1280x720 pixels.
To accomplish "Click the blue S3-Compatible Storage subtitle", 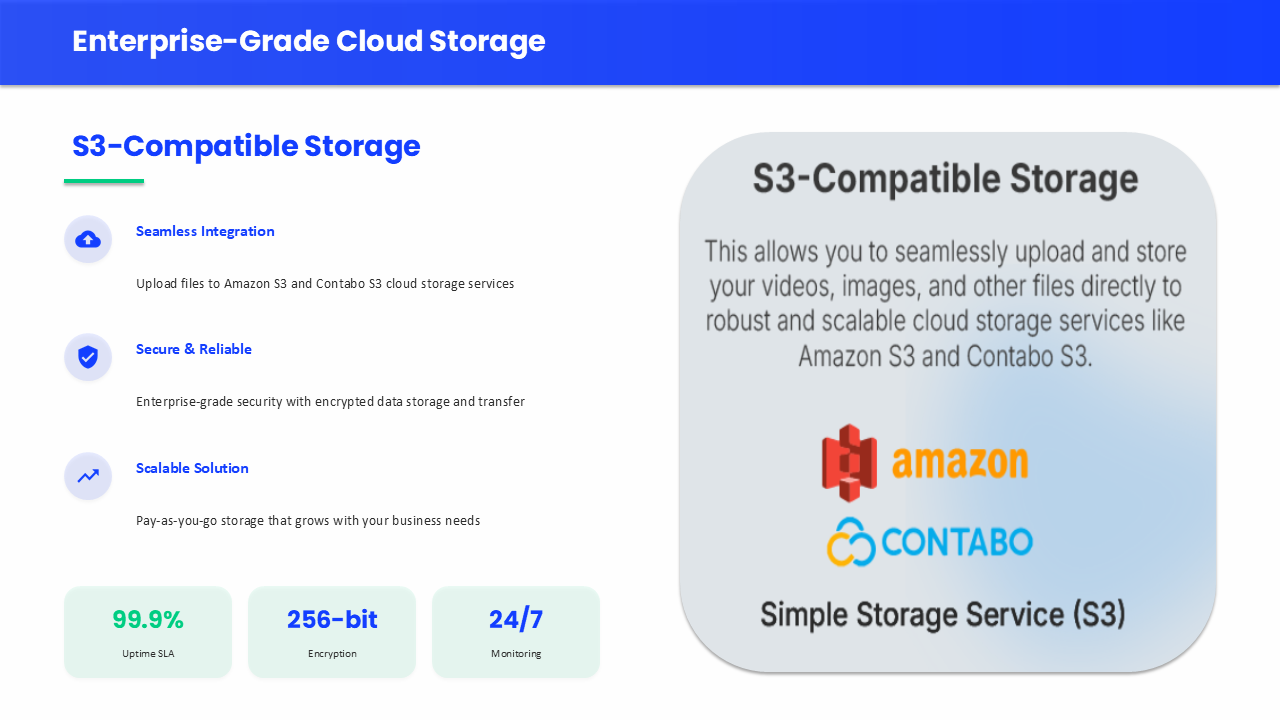I will click(x=246, y=146).
